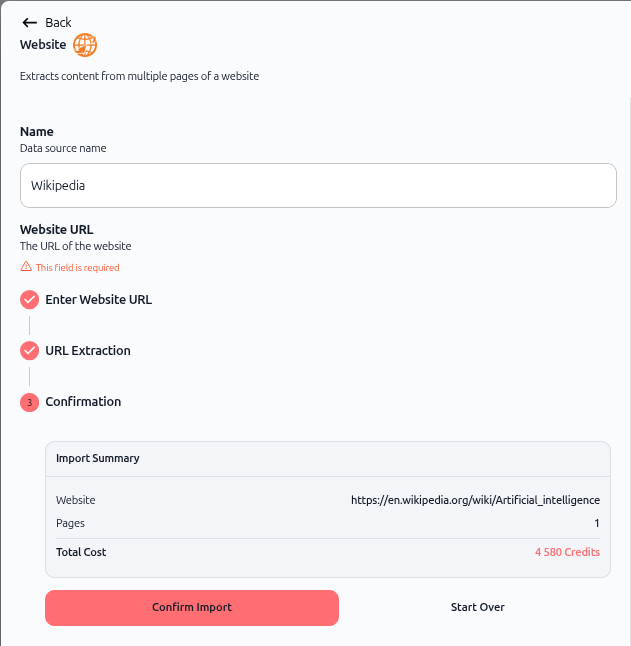Open the URL Extraction step
The width and height of the screenshot is (631, 646).
point(88,351)
